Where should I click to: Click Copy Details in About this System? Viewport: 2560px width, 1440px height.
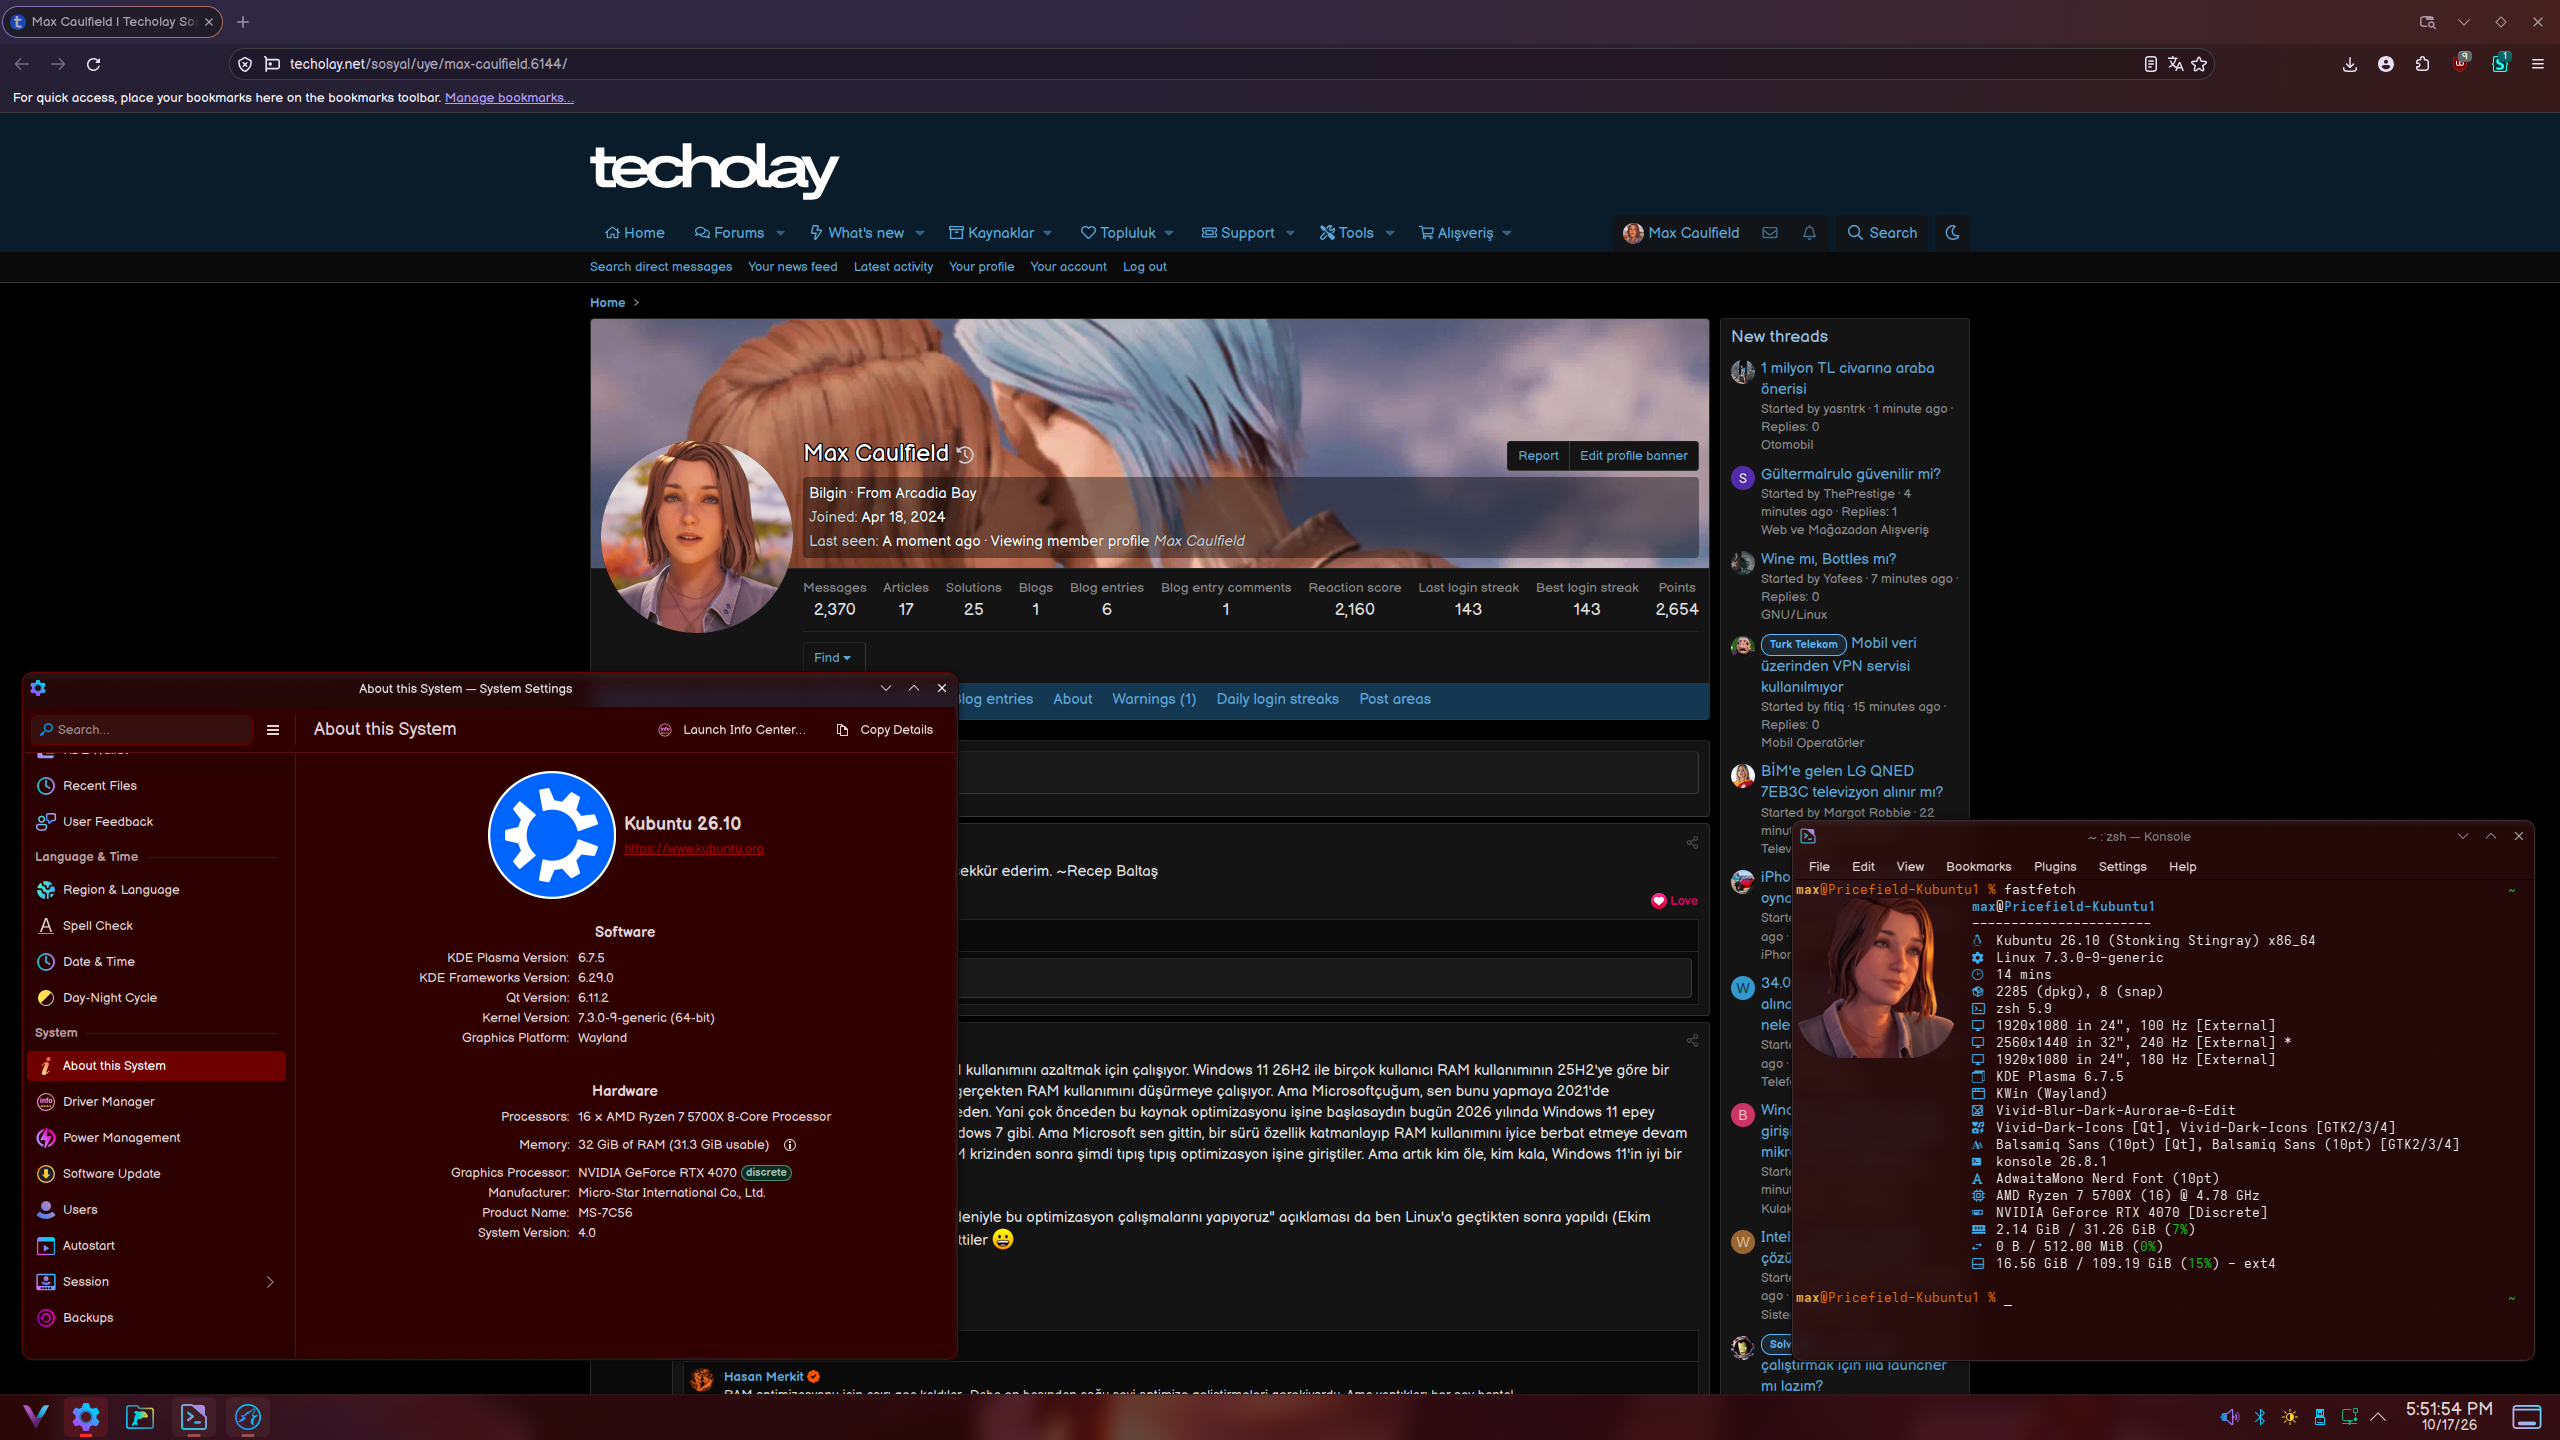(x=884, y=730)
